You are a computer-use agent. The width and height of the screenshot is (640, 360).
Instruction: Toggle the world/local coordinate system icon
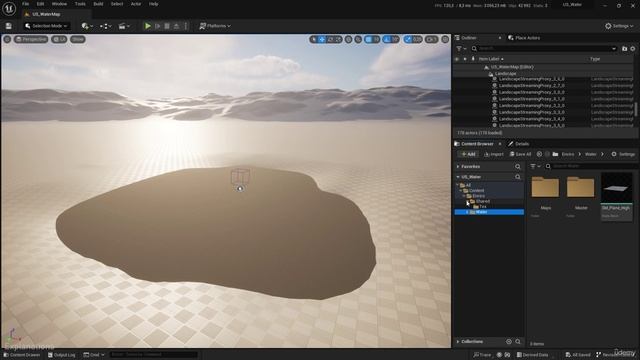349,39
